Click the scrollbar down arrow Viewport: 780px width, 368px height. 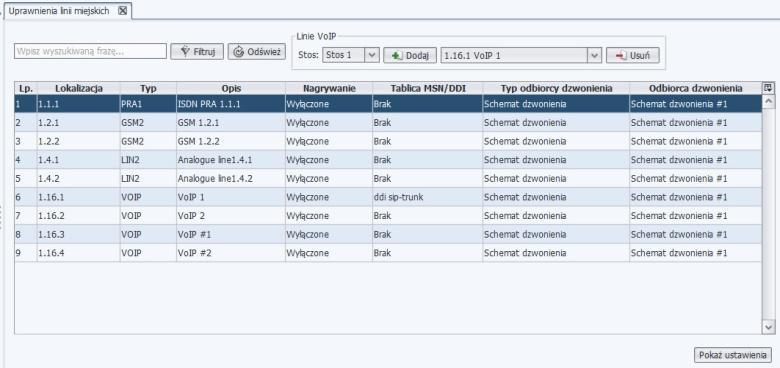768,327
